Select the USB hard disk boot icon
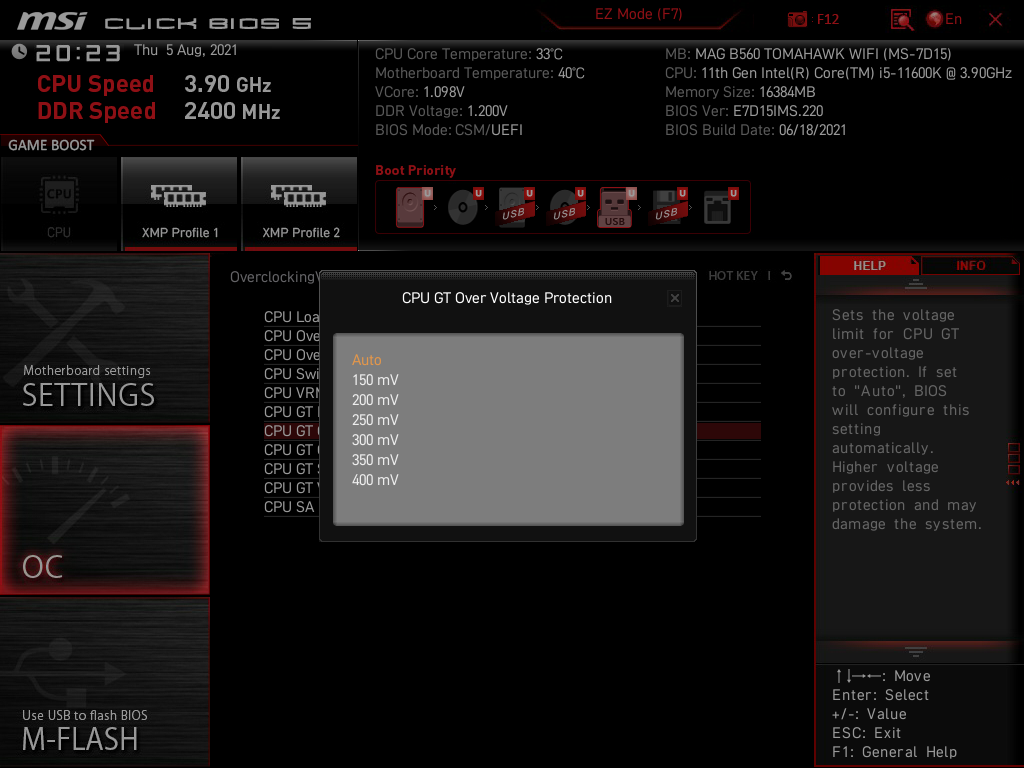 [x=516, y=207]
